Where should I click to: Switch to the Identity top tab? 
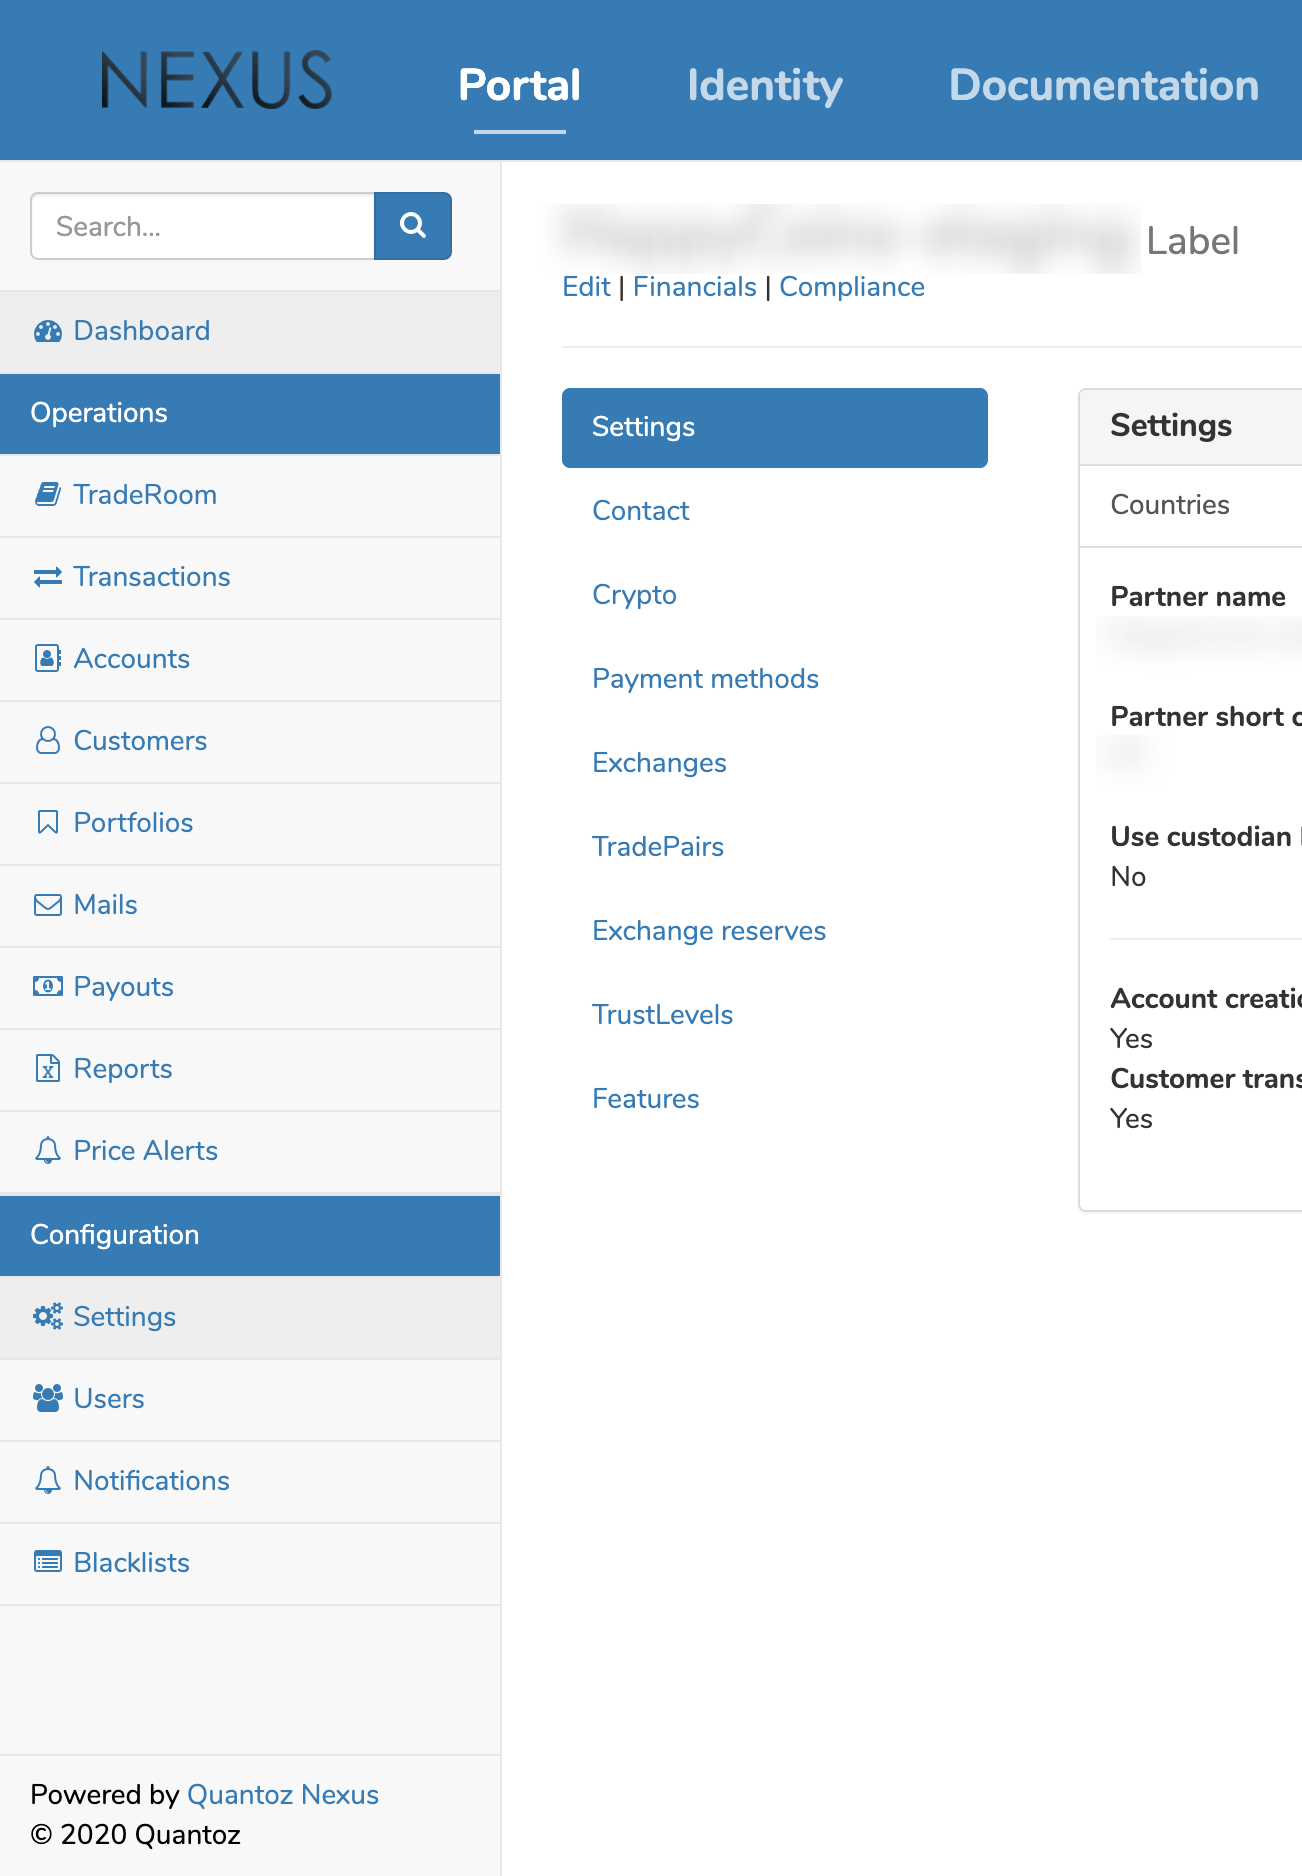[764, 86]
